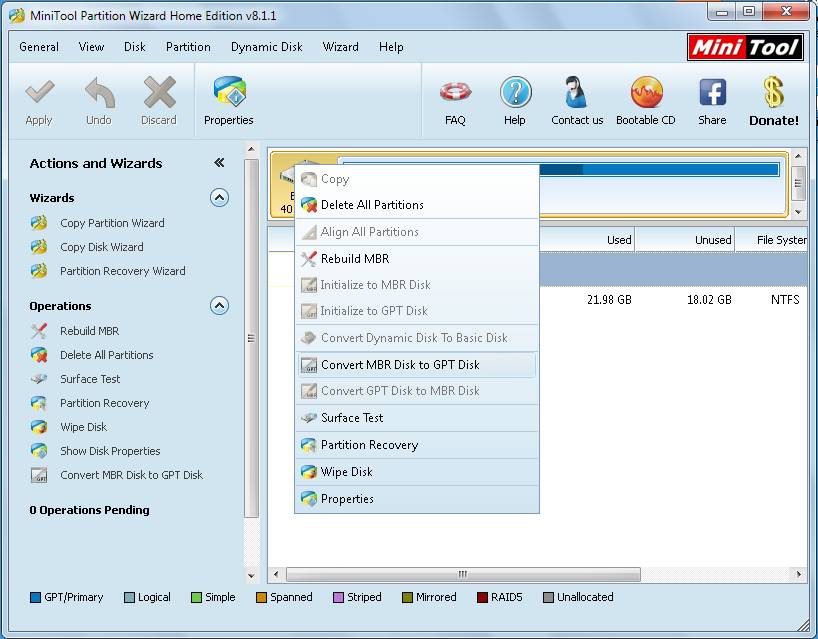Start Partition Recovery Wizard link
This screenshot has height=639, width=818.
coord(123,271)
